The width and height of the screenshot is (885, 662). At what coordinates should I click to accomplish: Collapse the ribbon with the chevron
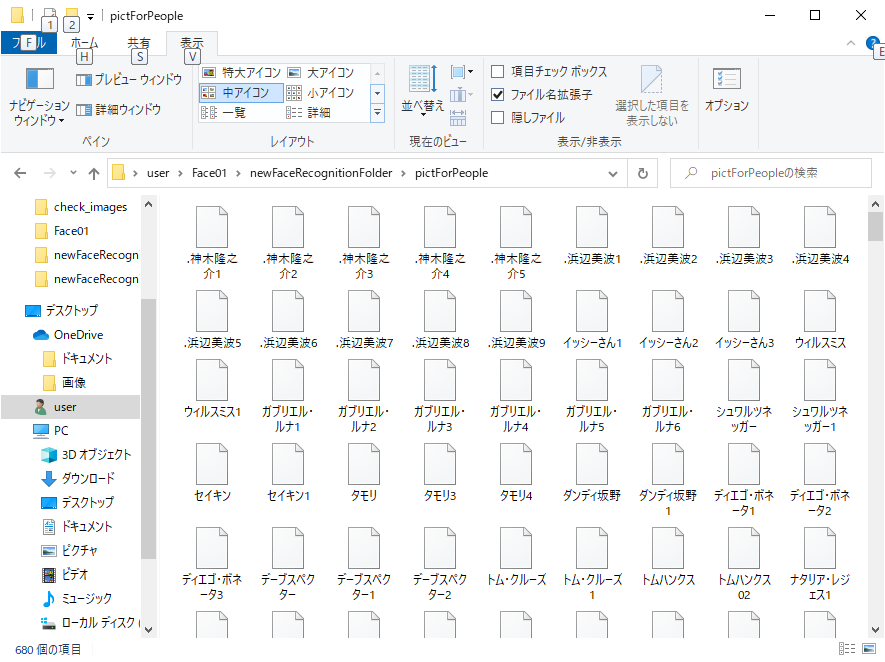pyautogui.click(x=851, y=43)
